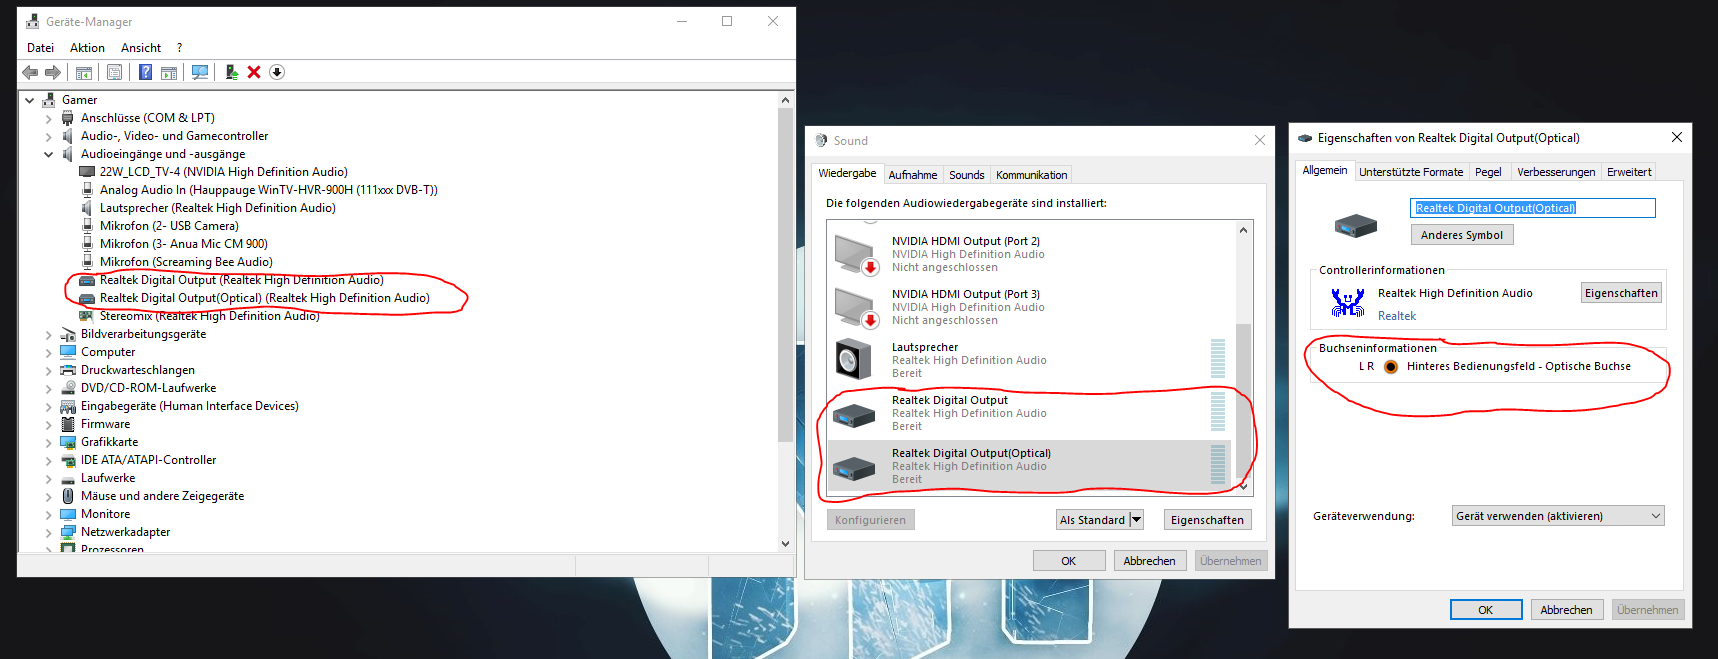This screenshot has height=659, width=1718.
Task: Open the Aktion menu
Action: [x=87, y=48]
